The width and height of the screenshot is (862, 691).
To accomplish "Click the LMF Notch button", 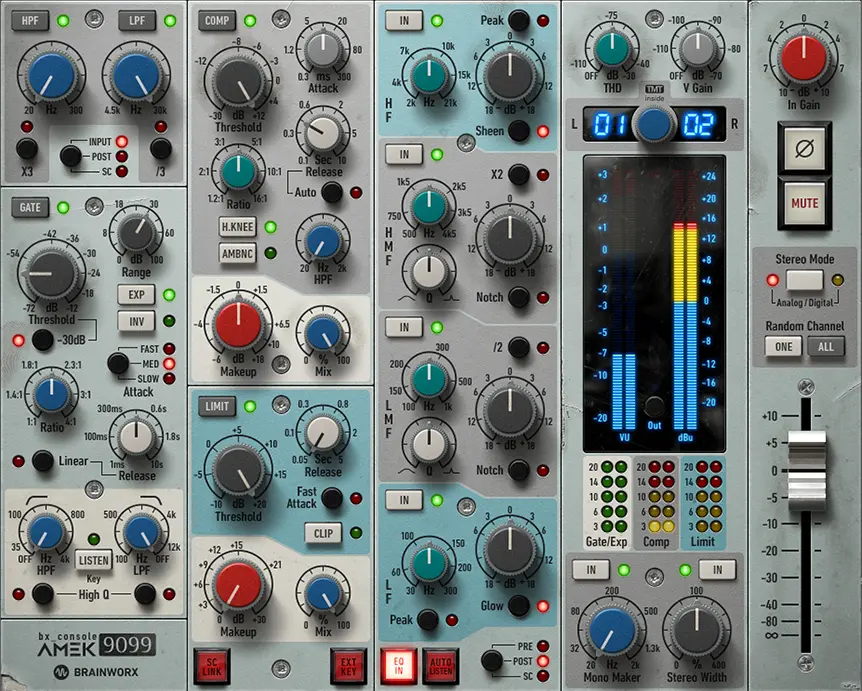I will click(518, 470).
